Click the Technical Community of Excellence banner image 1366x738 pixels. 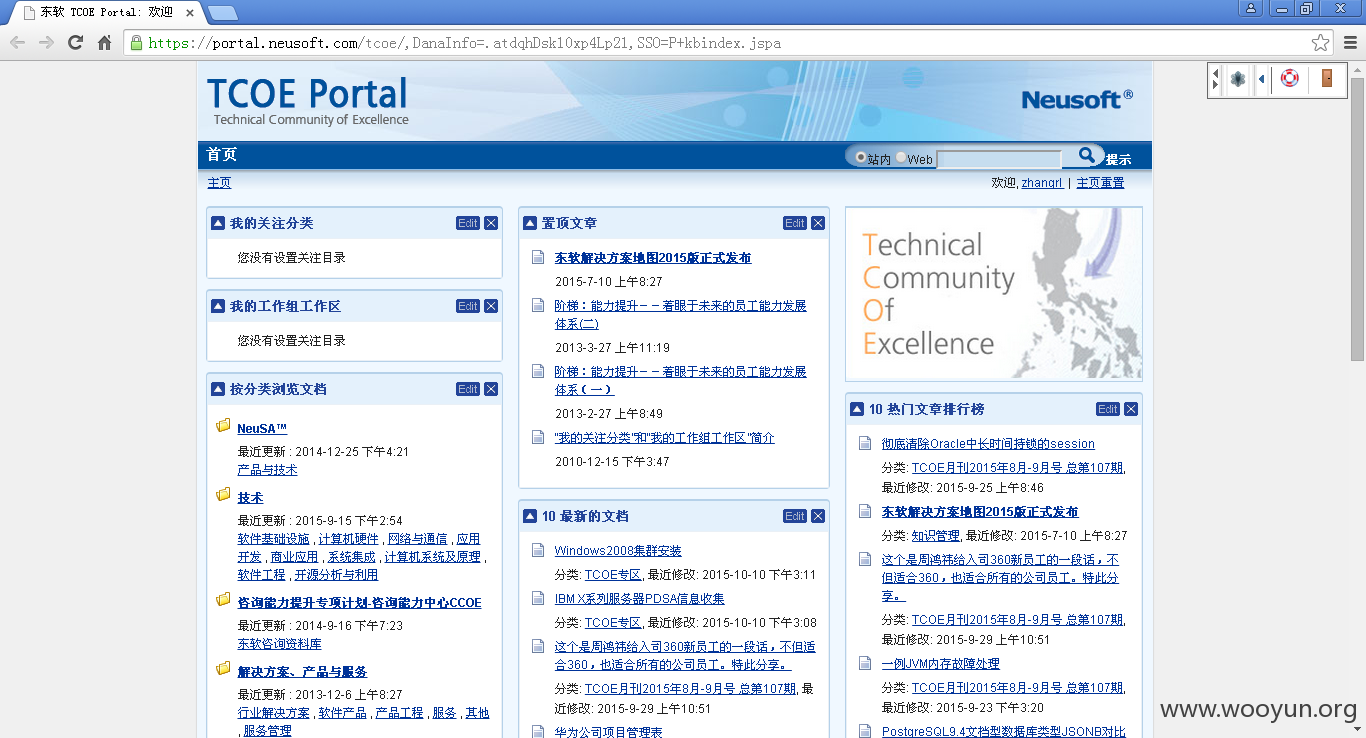pos(994,294)
